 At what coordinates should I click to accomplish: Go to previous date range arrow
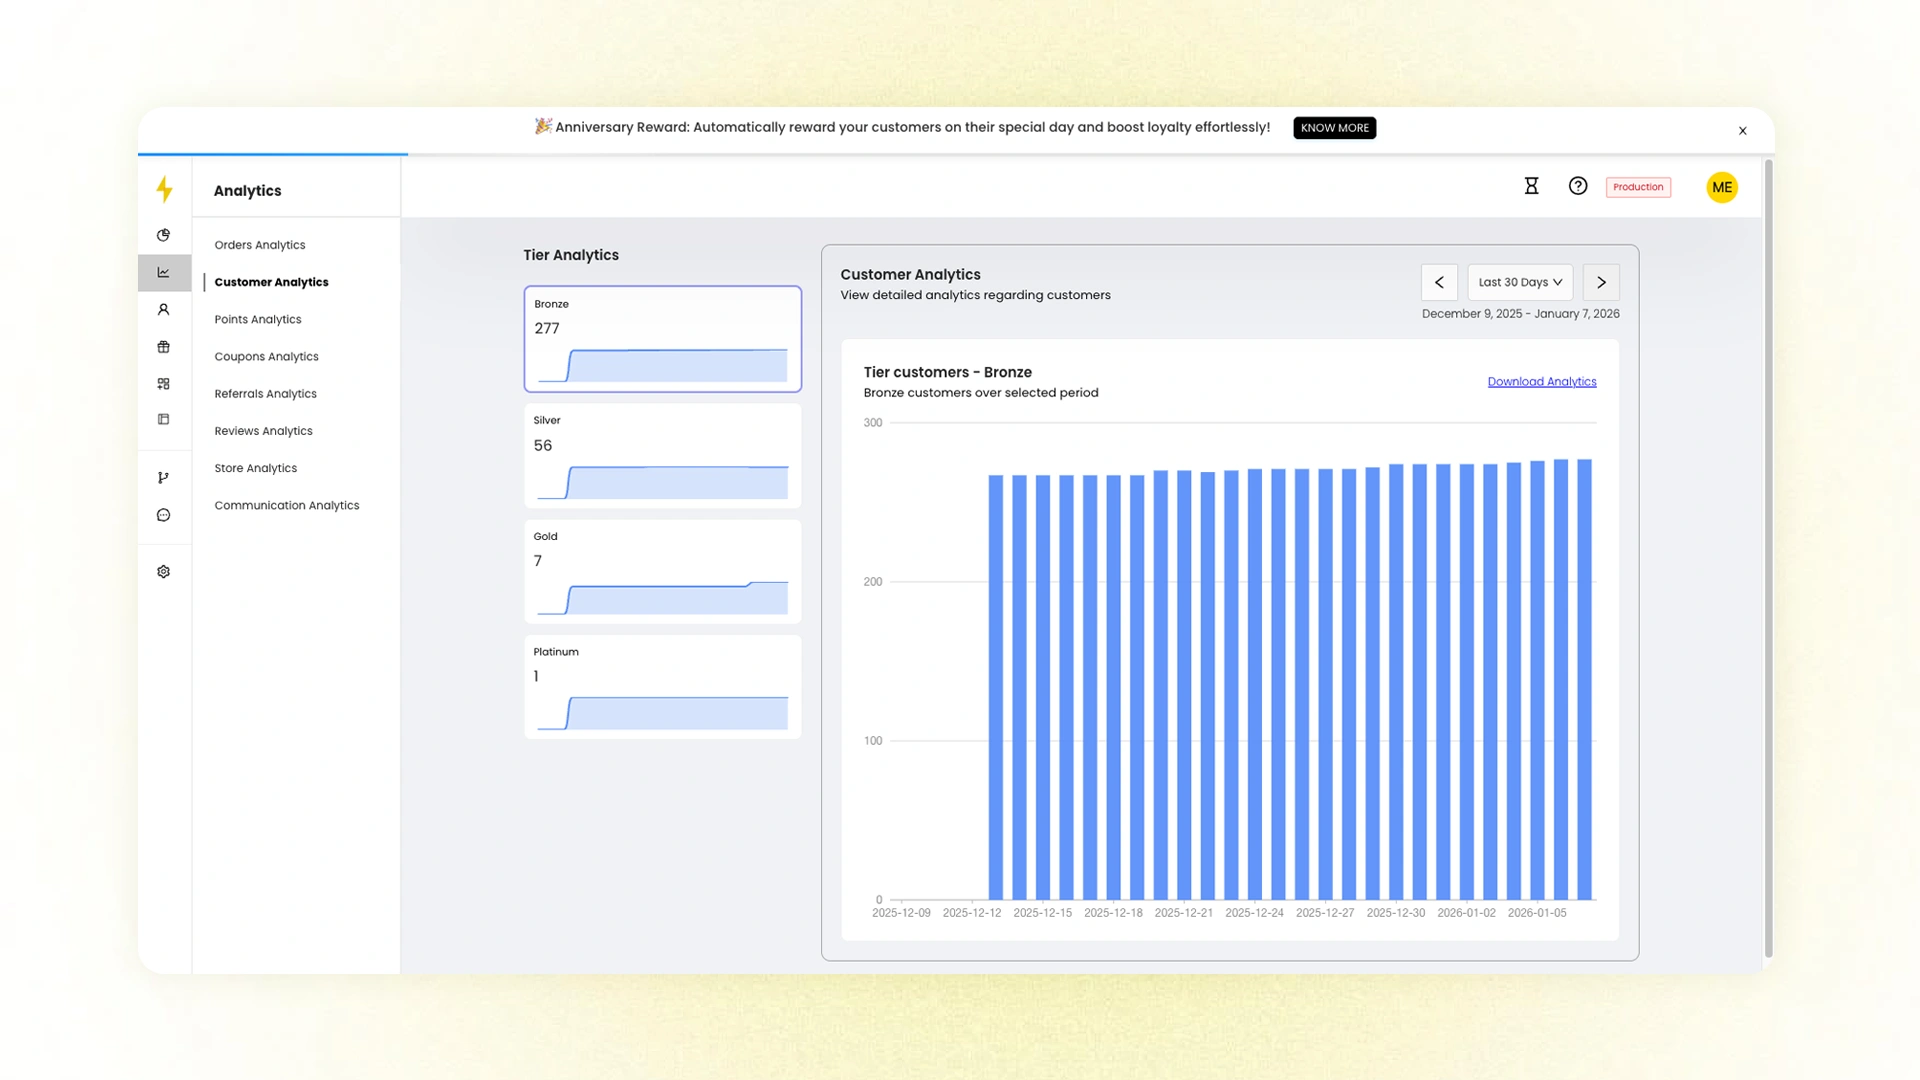[1439, 282]
